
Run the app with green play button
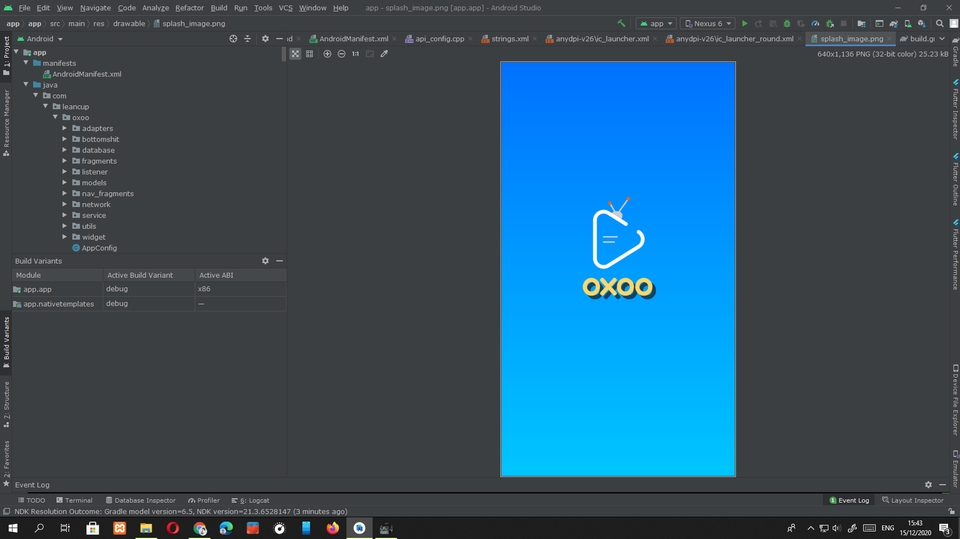point(744,23)
